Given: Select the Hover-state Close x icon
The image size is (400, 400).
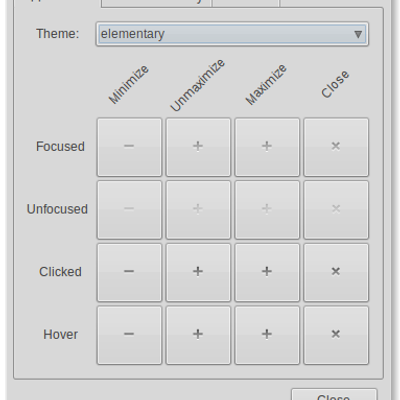Looking at the screenshot, I should point(336,335).
